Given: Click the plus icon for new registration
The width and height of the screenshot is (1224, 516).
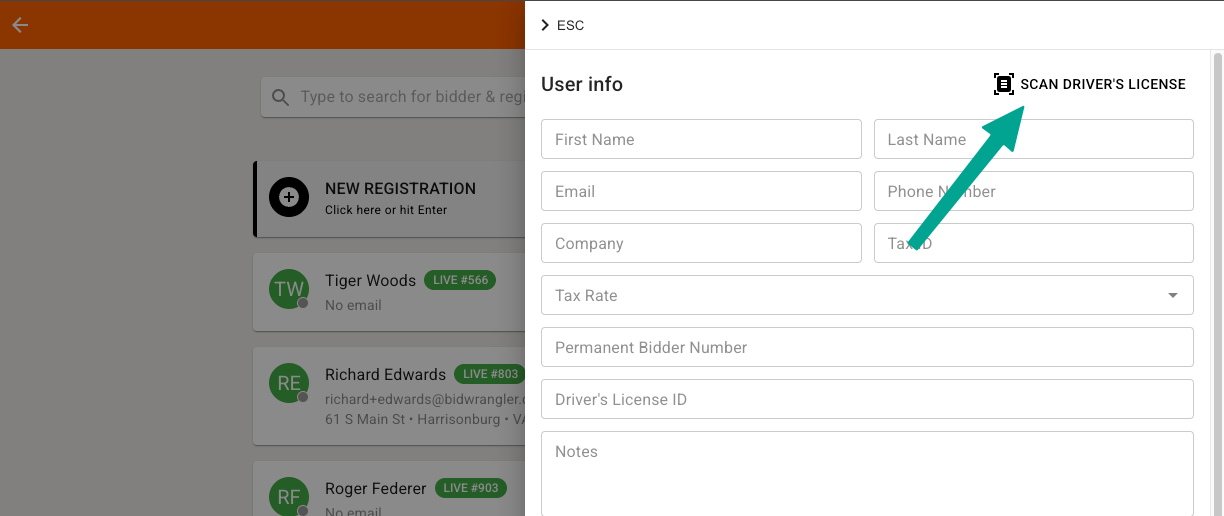Looking at the screenshot, I should tap(289, 198).
